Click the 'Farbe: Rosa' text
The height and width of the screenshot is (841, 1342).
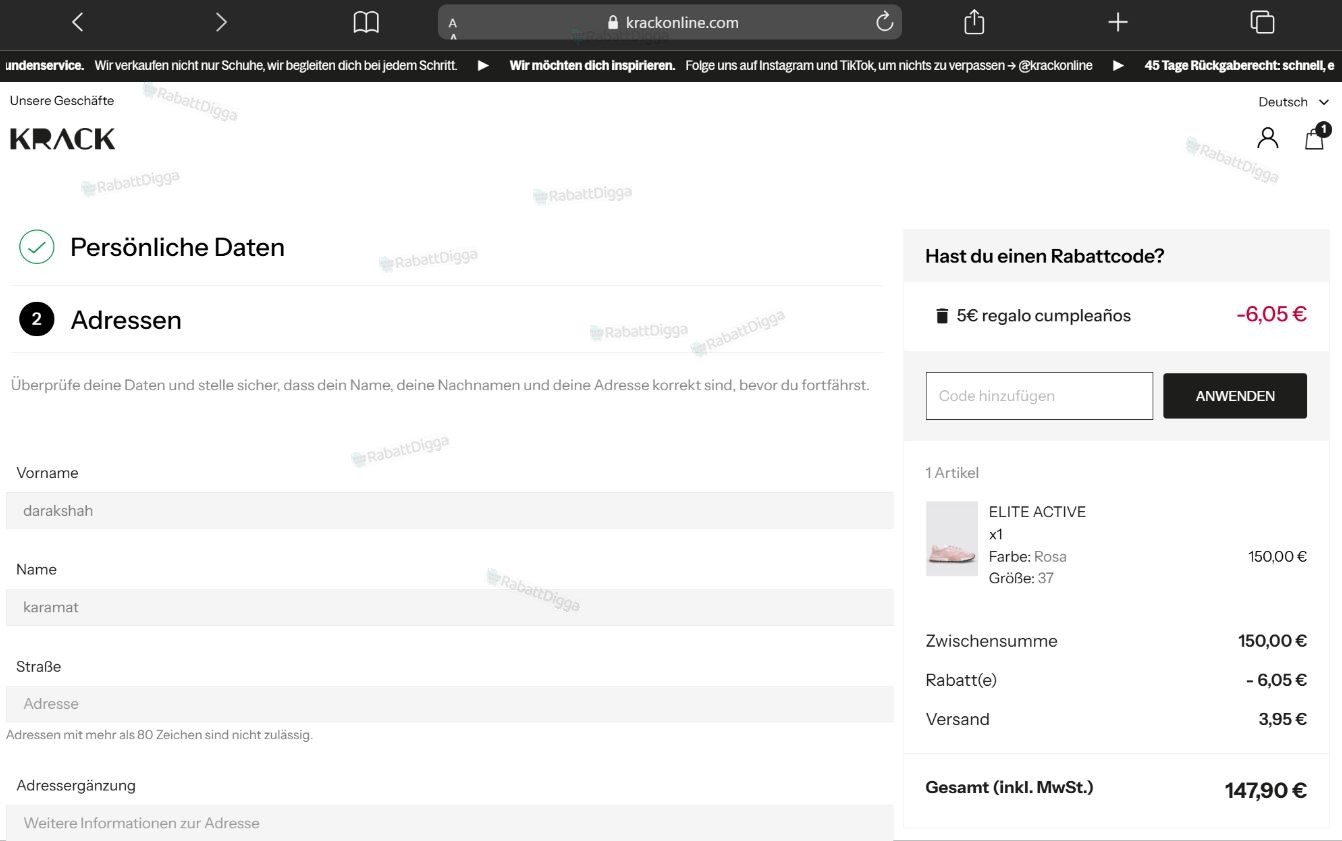(1027, 556)
